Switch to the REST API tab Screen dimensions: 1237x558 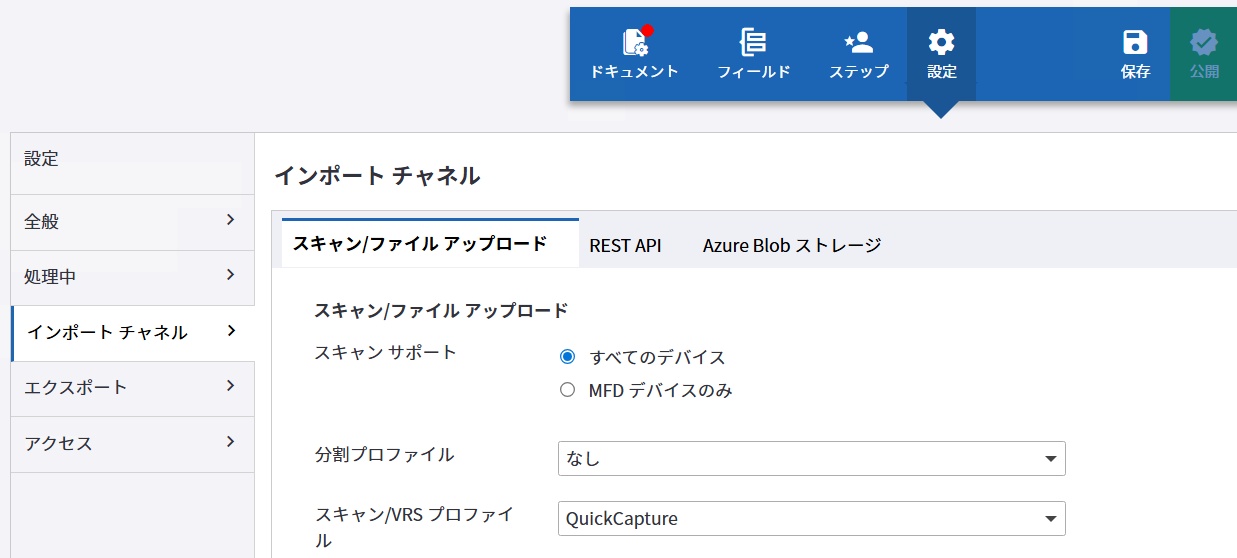pyautogui.click(x=625, y=245)
